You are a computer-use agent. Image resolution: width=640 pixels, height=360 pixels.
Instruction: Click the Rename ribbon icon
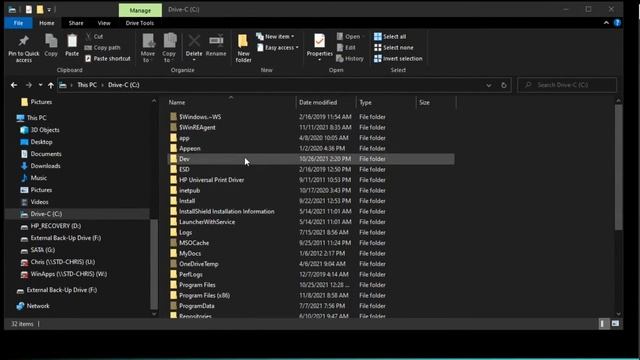tap(216, 46)
